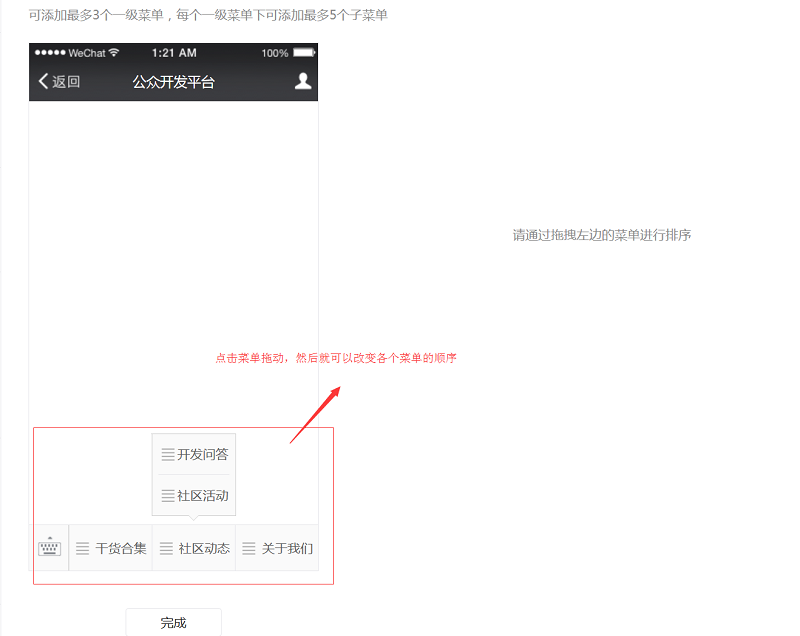This screenshot has width=800, height=636.
Task: Click the 请通过拖拽左边的菜单进行排序 hint text
Action: coord(602,235)
